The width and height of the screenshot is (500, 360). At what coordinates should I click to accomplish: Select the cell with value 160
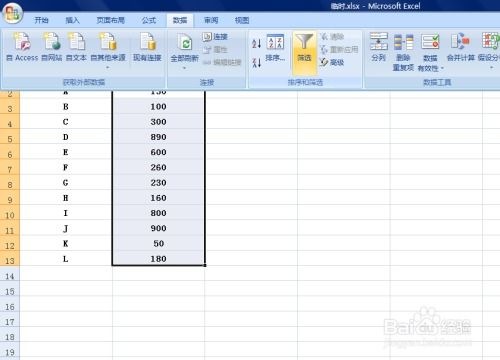click(158, 198)
